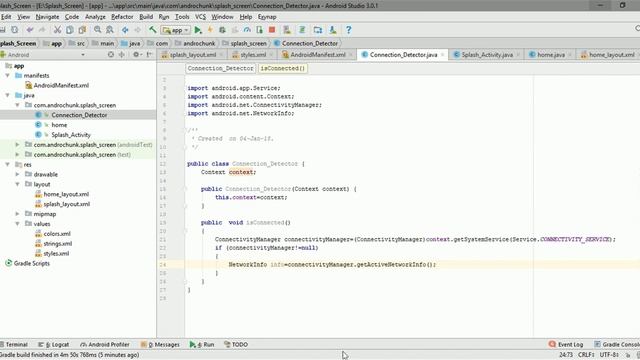
Task: Click Sync Project with Gradle Files icon
Action: point(302,30)
